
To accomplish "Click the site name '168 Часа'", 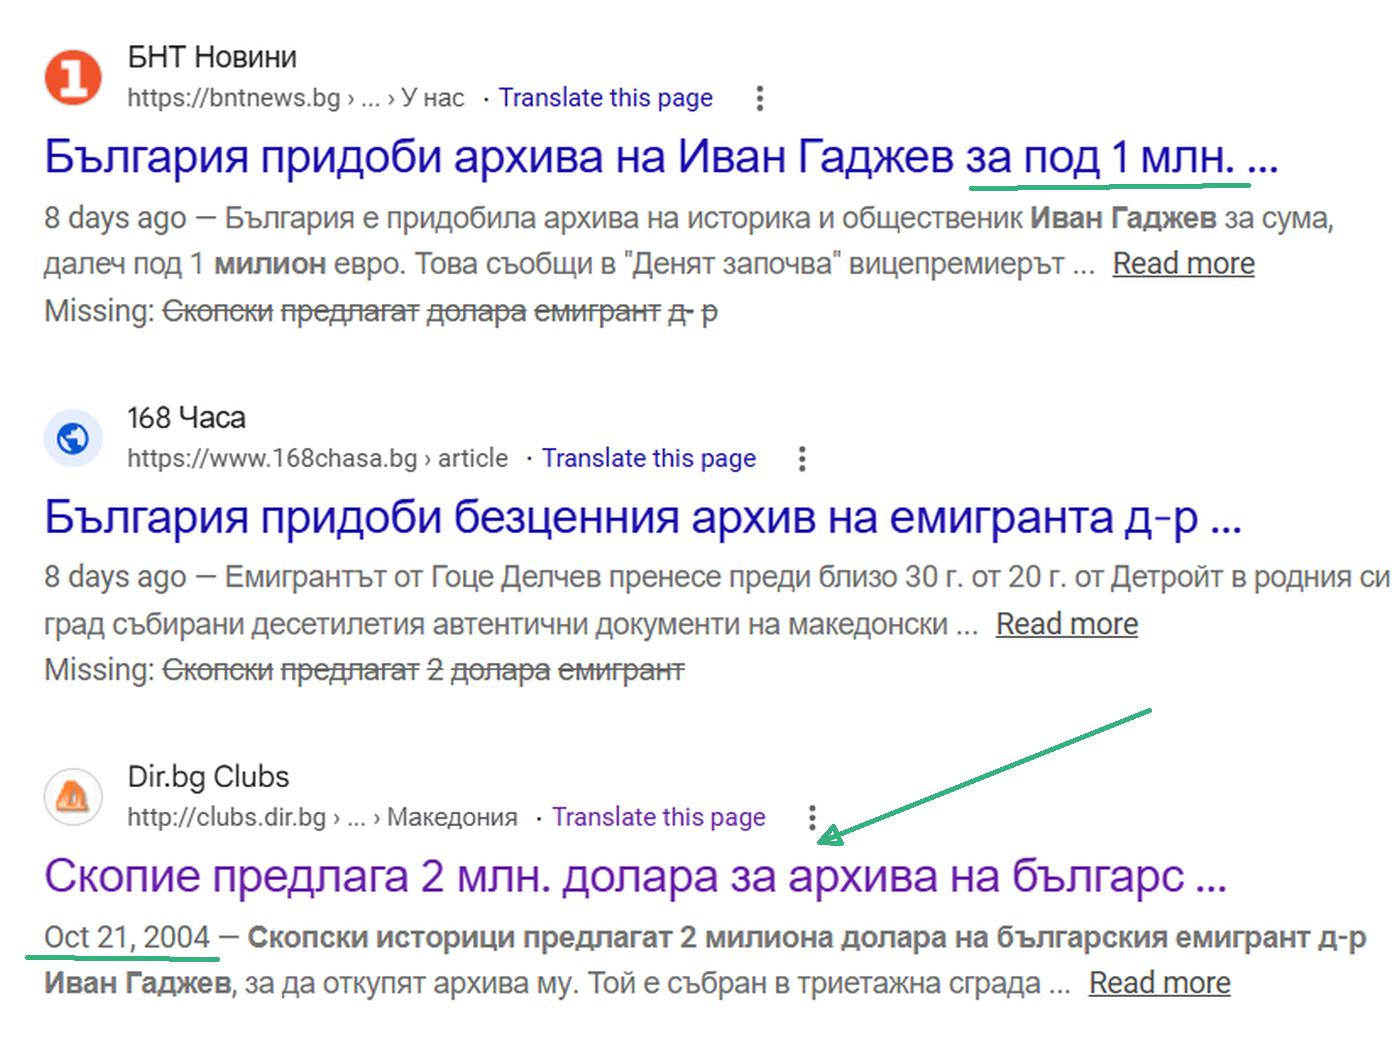I will pos(187,418).
